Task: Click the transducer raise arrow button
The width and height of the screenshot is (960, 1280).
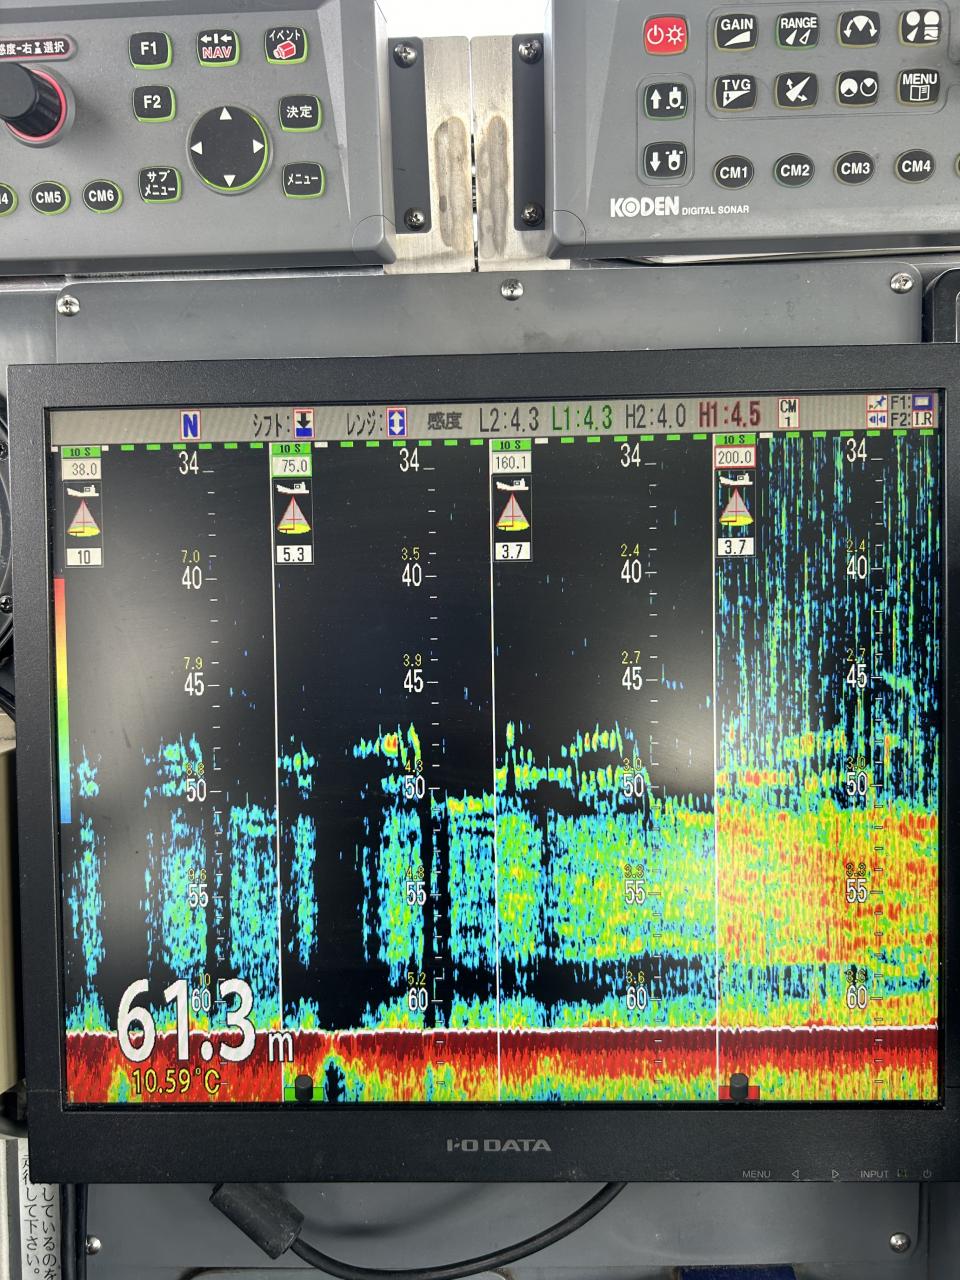Action: coord(666,98)
